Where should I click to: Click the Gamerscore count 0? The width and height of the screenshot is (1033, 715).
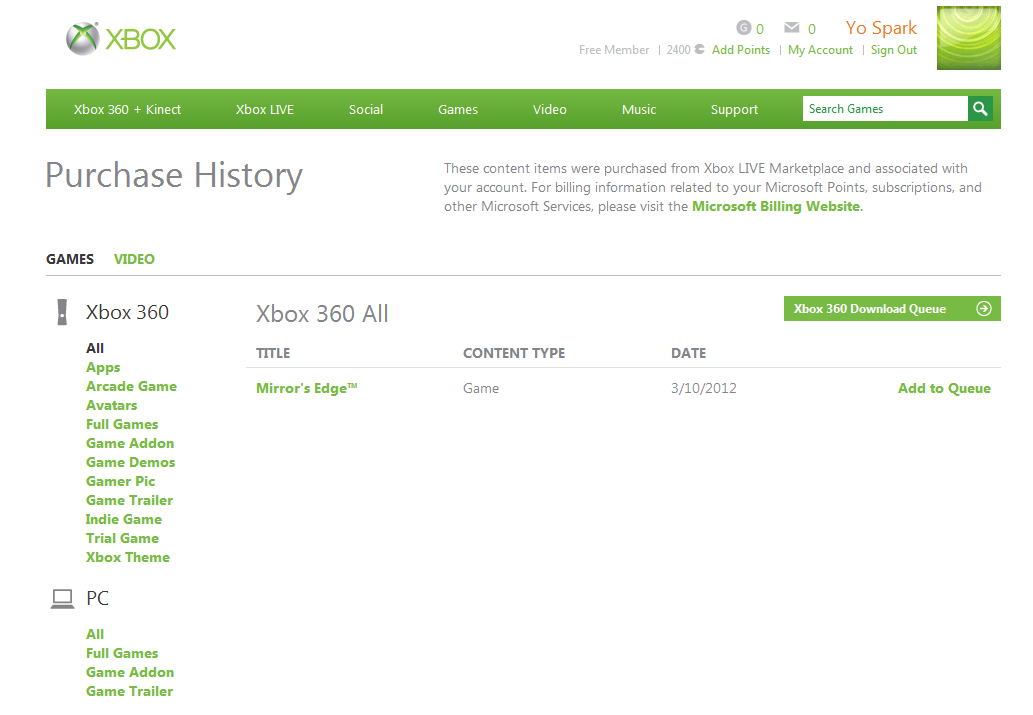(760, 29)
